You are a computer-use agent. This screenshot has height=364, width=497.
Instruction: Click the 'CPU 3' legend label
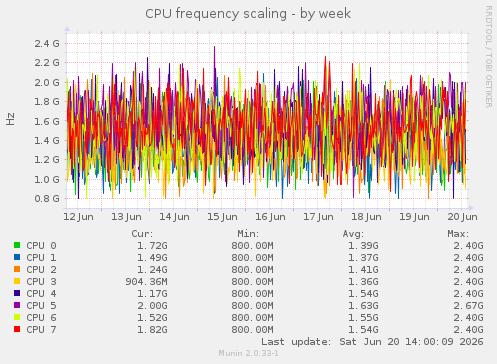point(41,282)
